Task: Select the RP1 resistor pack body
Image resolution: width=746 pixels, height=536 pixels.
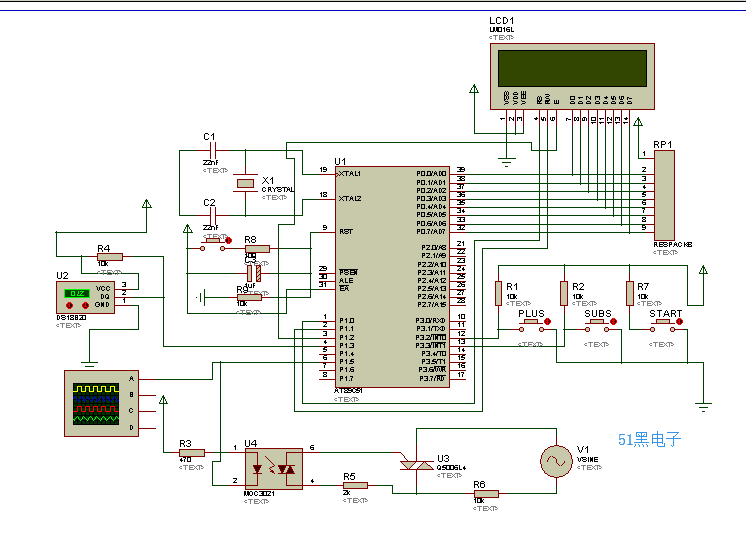Action: [x=664, y=195]
